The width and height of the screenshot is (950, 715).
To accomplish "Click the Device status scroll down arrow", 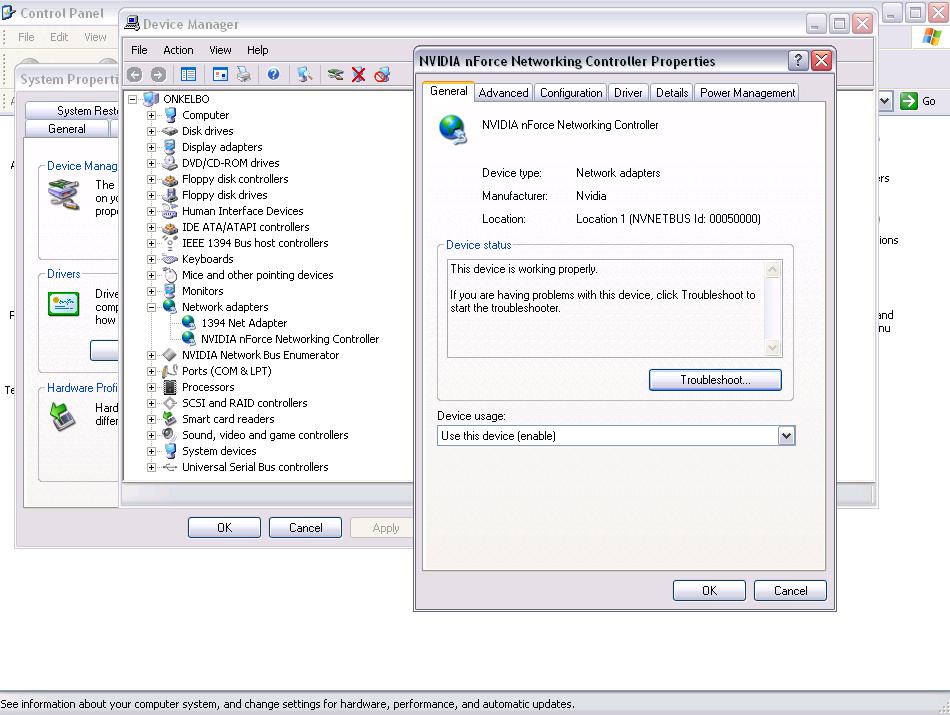I will coord(772,348).
